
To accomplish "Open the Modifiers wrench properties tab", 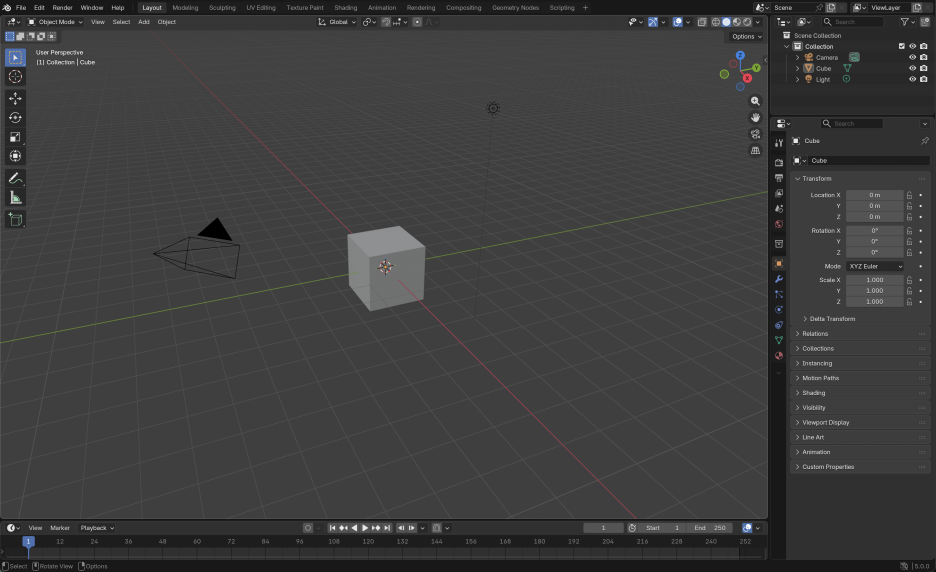I will pyautogui.click(x=778, y=279).
